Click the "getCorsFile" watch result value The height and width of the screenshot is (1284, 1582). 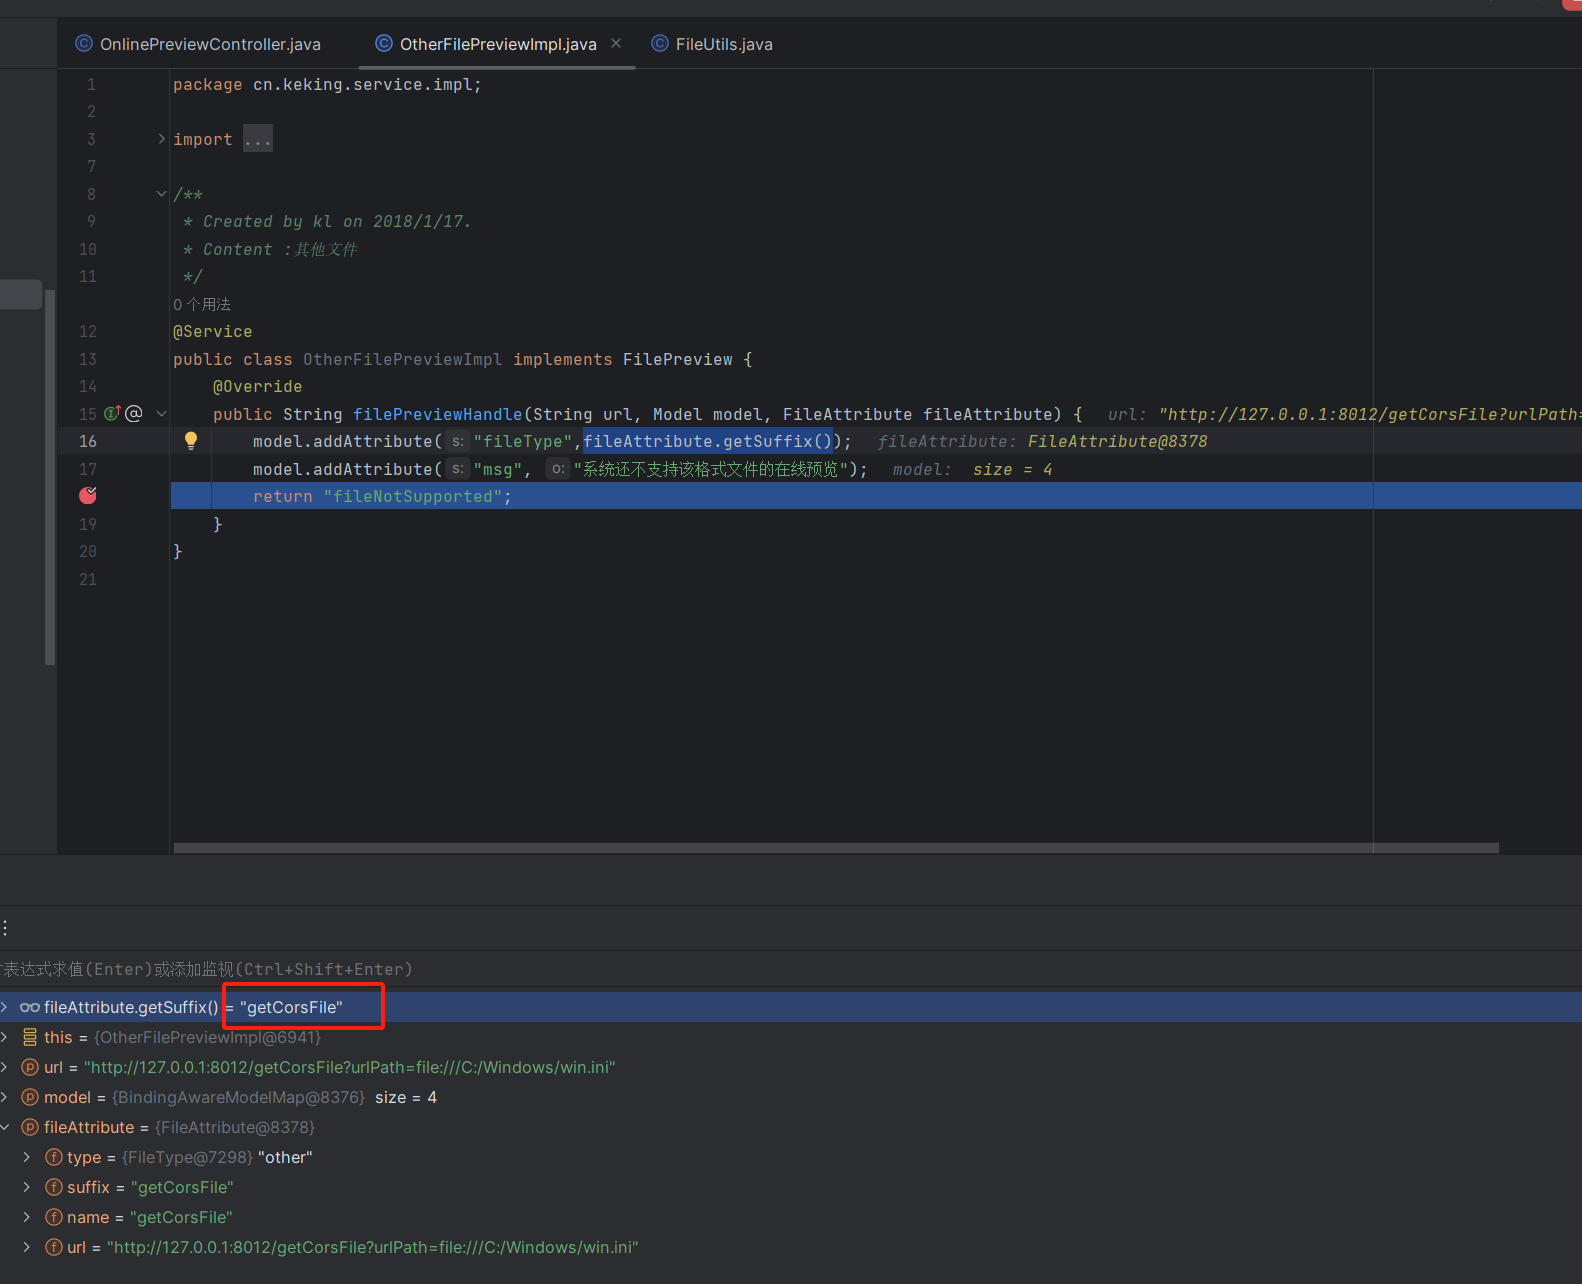(291, 1007)
